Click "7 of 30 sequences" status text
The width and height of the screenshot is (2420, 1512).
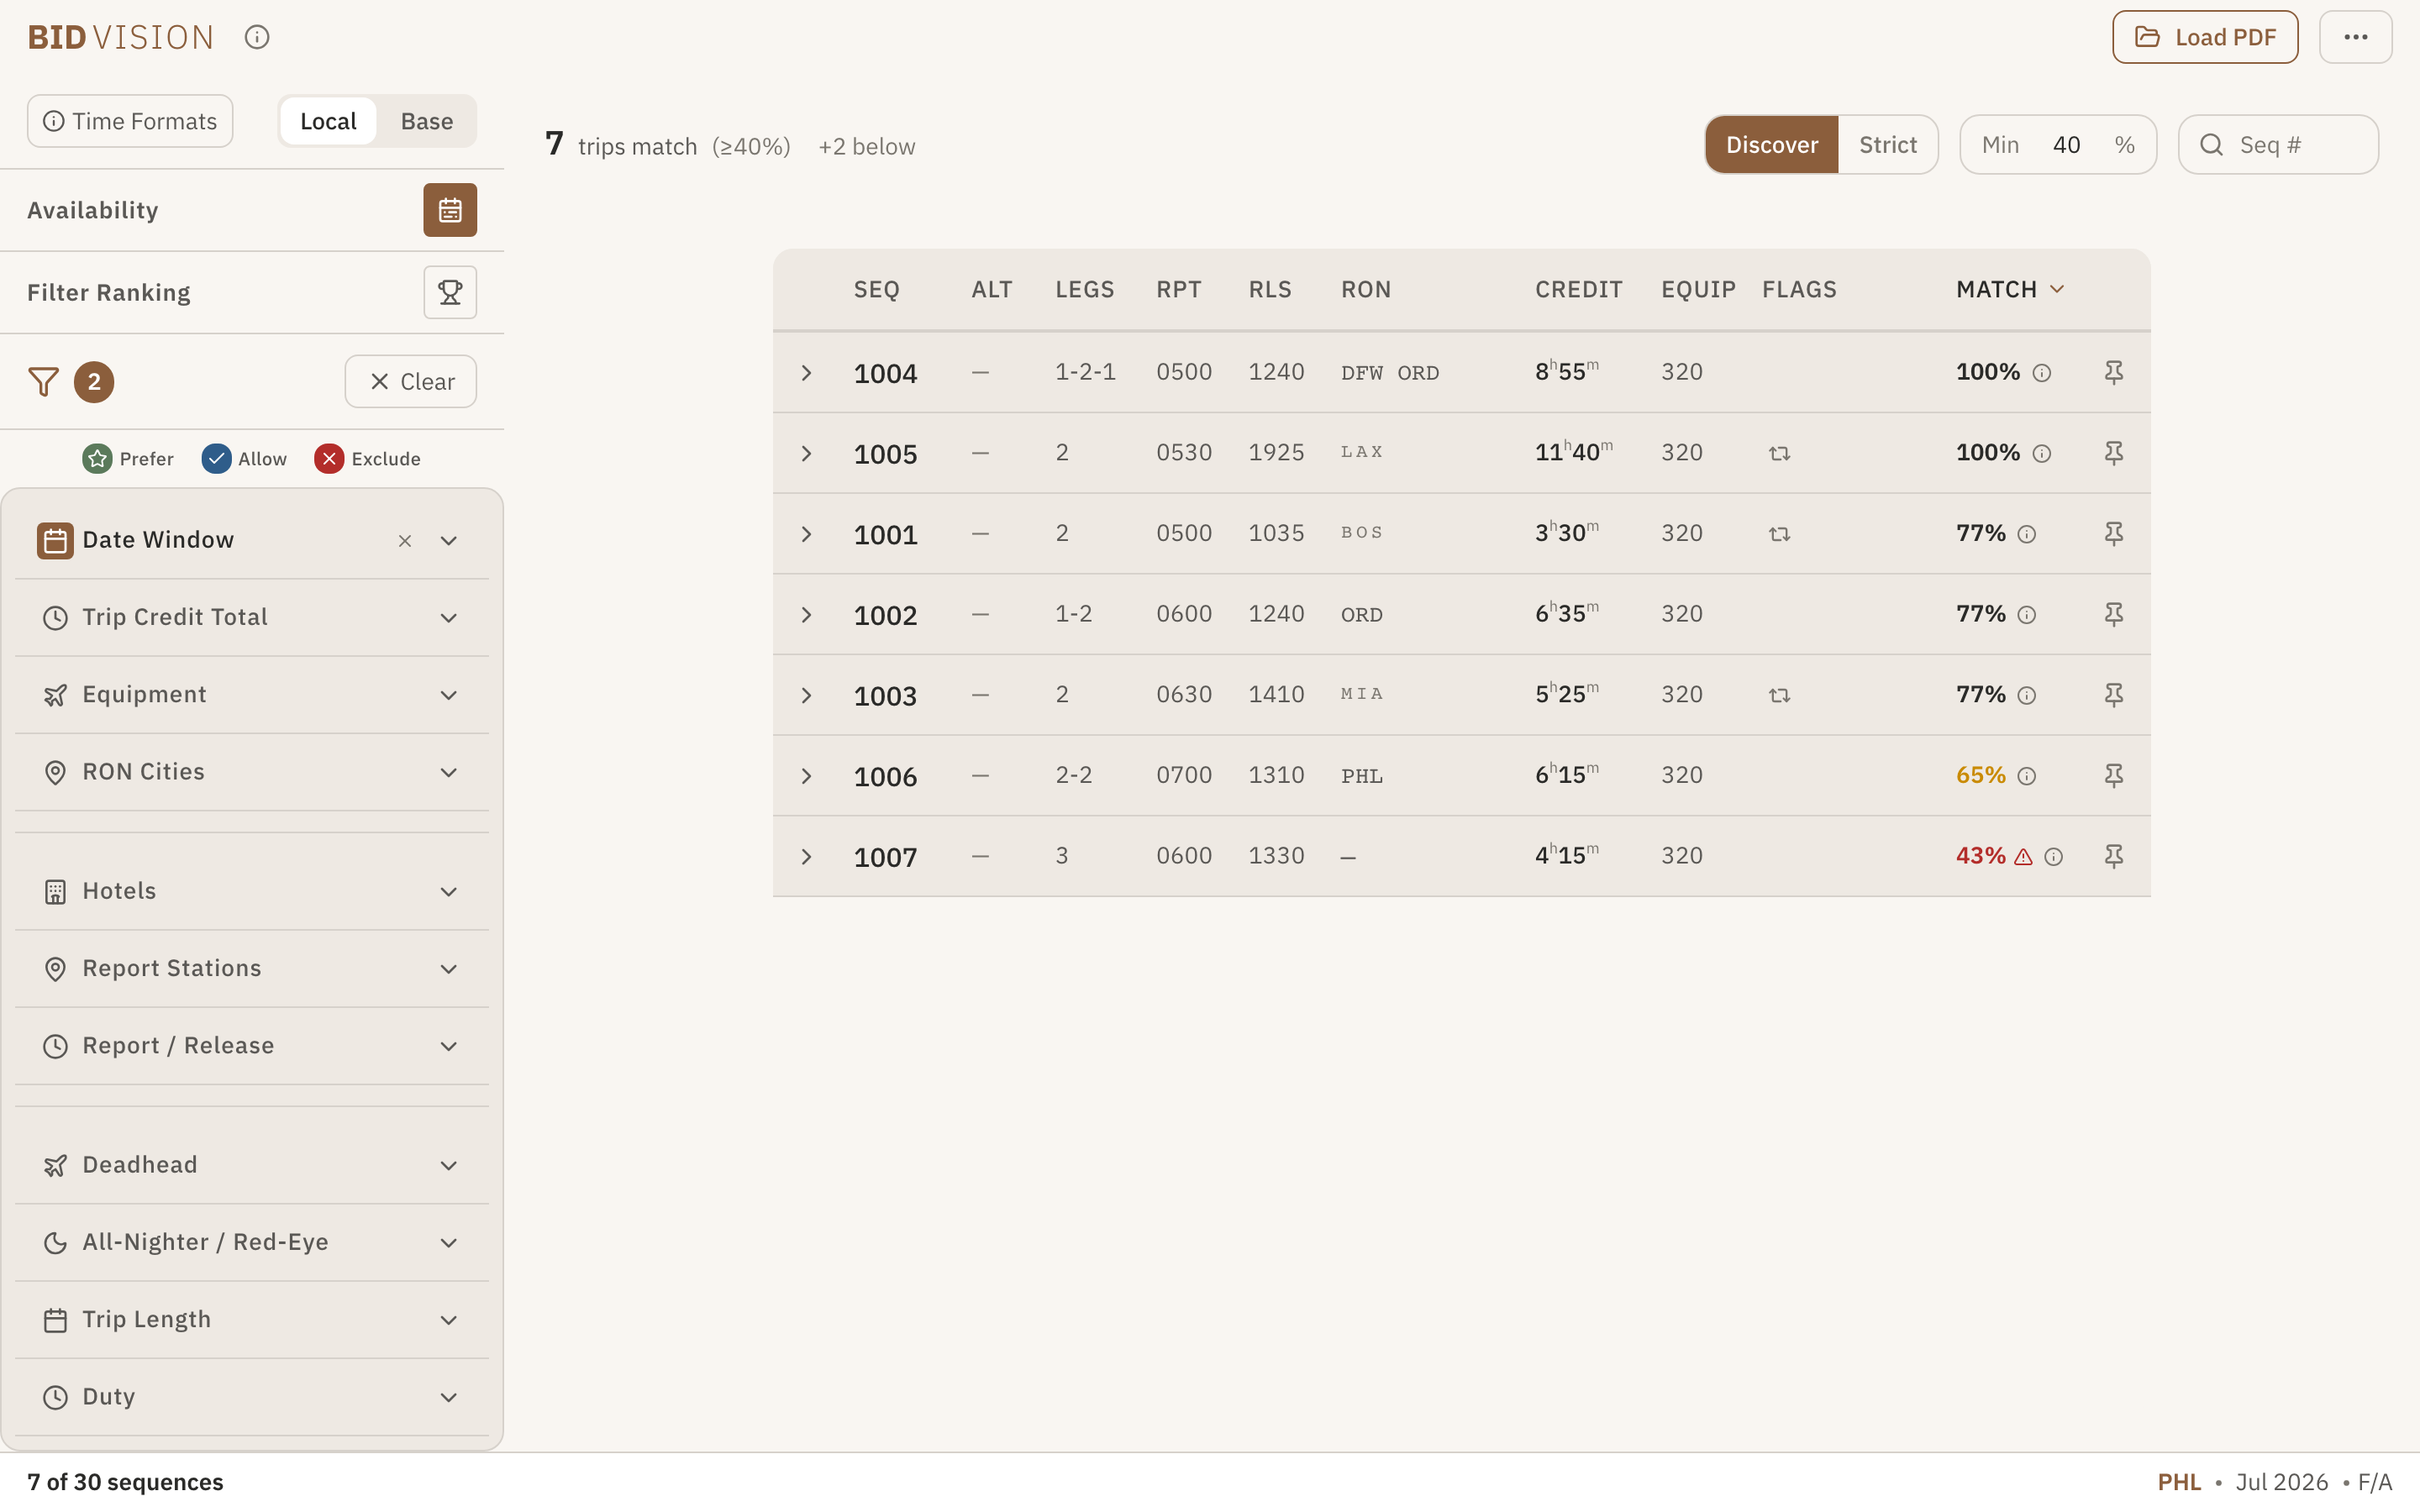pyautogui.click(x=125, y=1482)
